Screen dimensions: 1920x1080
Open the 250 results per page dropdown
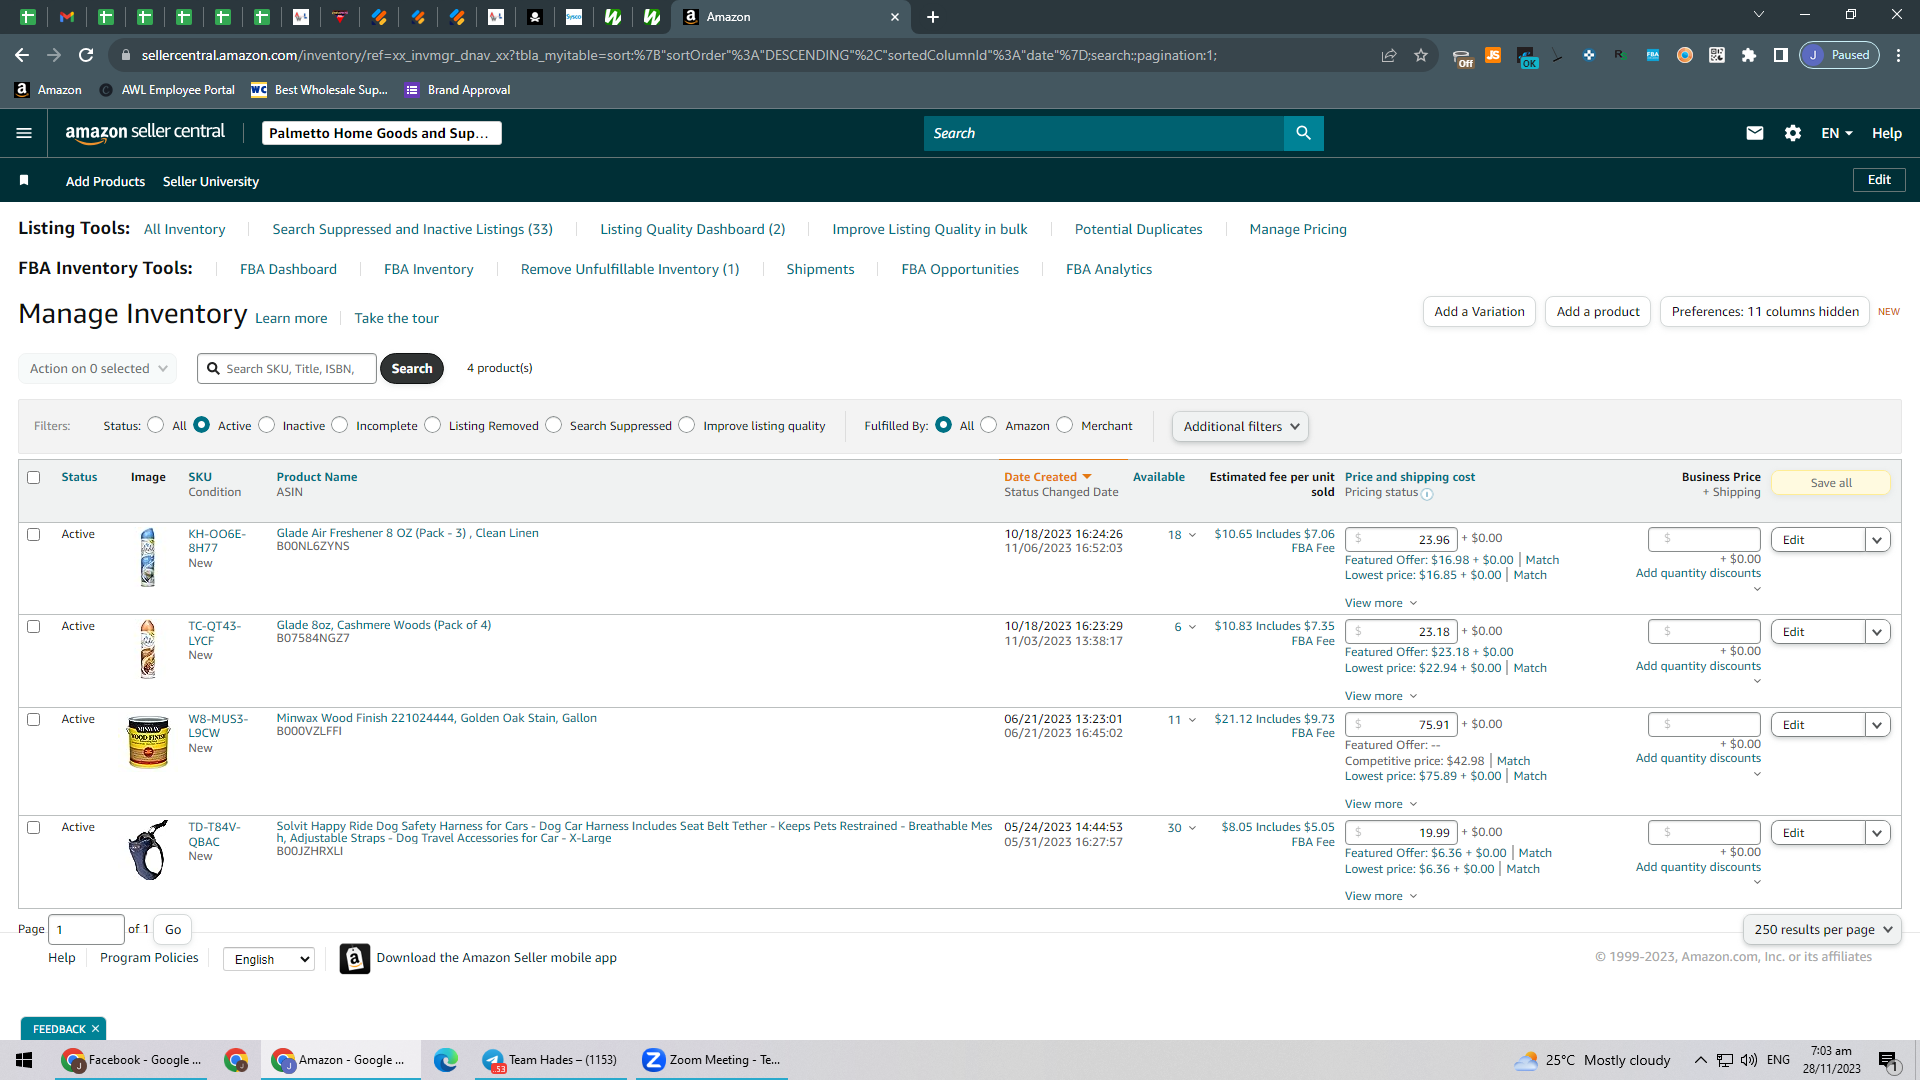pos(1822,929)
